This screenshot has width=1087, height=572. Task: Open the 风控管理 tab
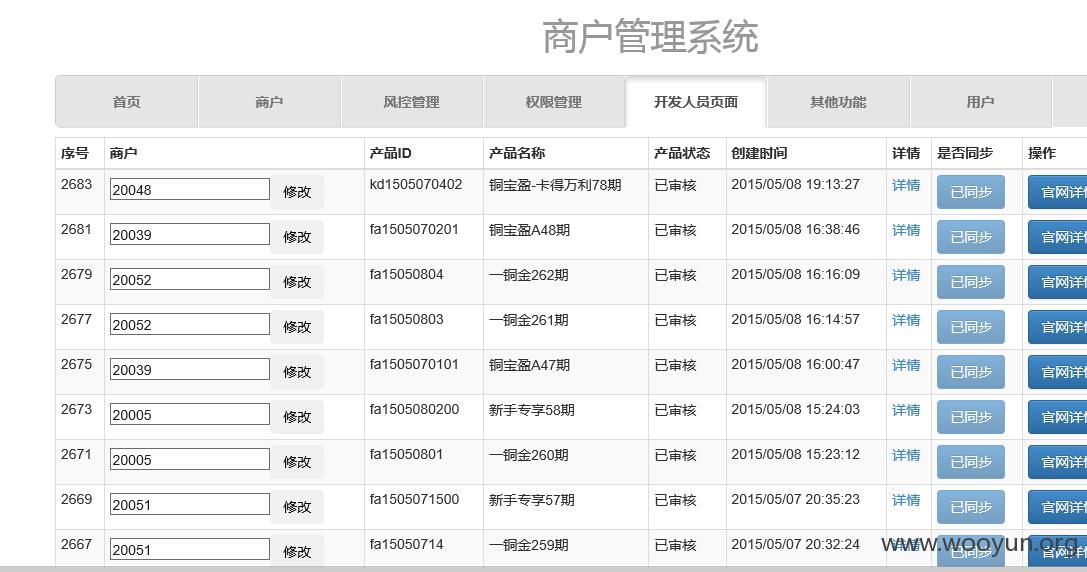point(411,102)
